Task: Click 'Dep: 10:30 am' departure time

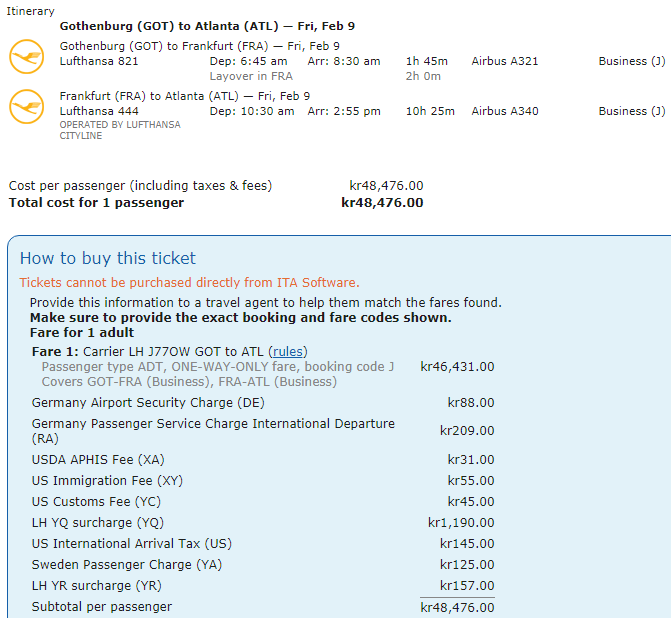Action: coord(252,111)
